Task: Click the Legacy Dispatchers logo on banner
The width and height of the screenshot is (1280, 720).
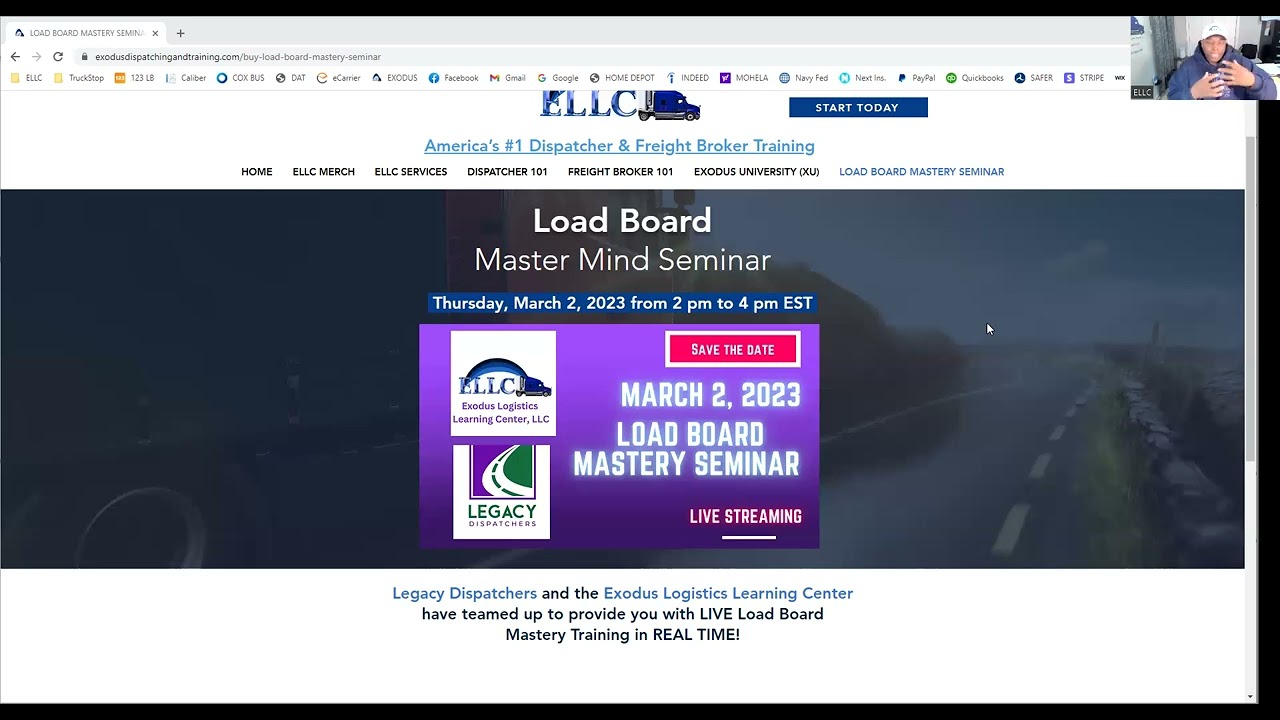Action: tap(501, 492)
